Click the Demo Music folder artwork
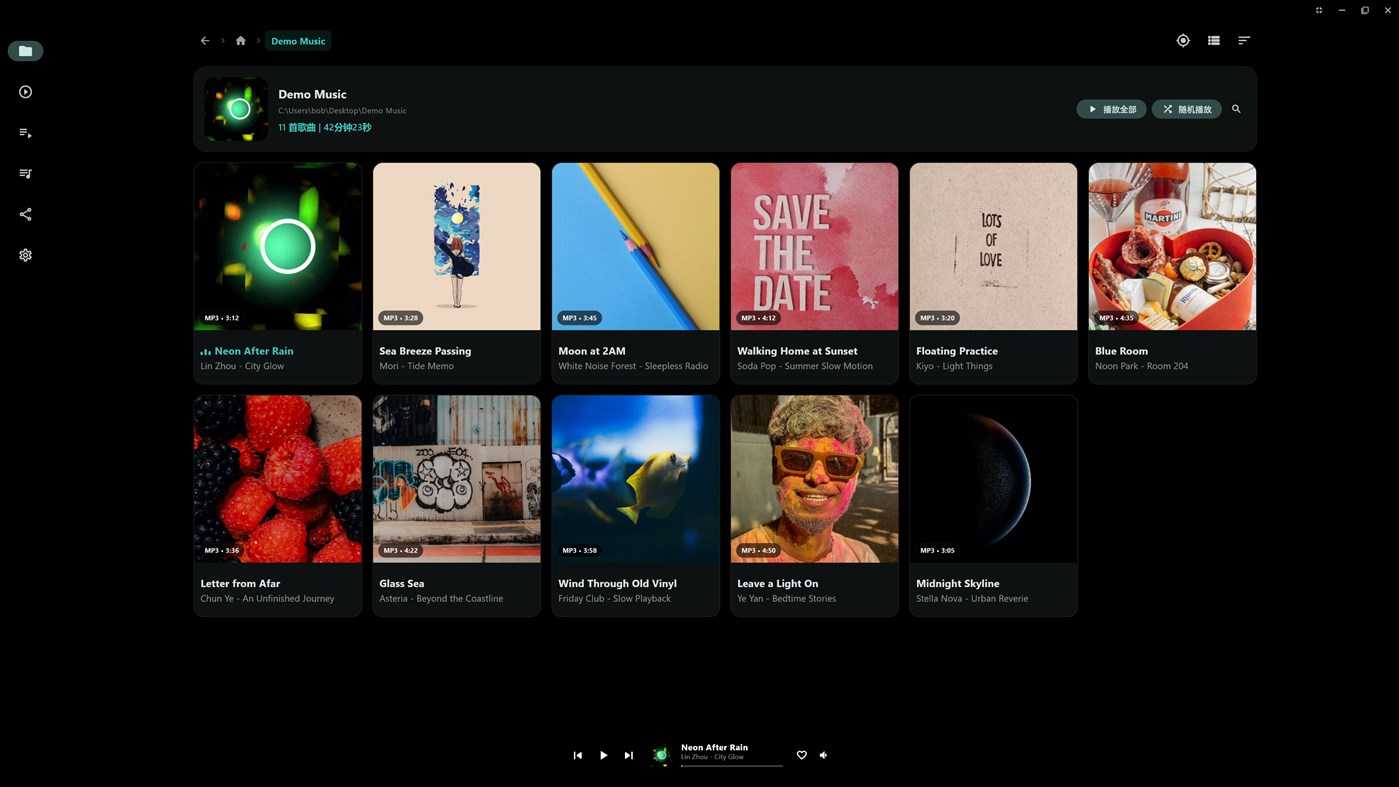Image resolution: width=1399 pixels, height=787 pixels. tap(236, 109)
